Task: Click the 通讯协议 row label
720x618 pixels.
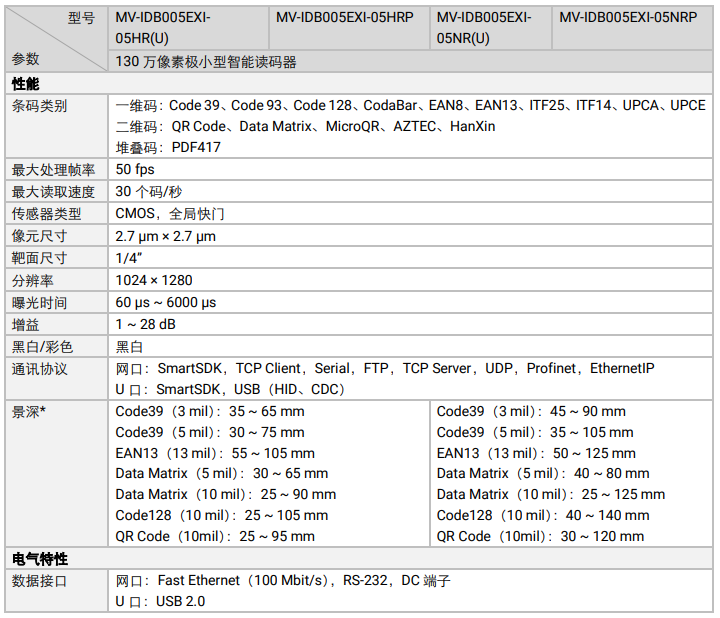Action: tap(39, 369)
